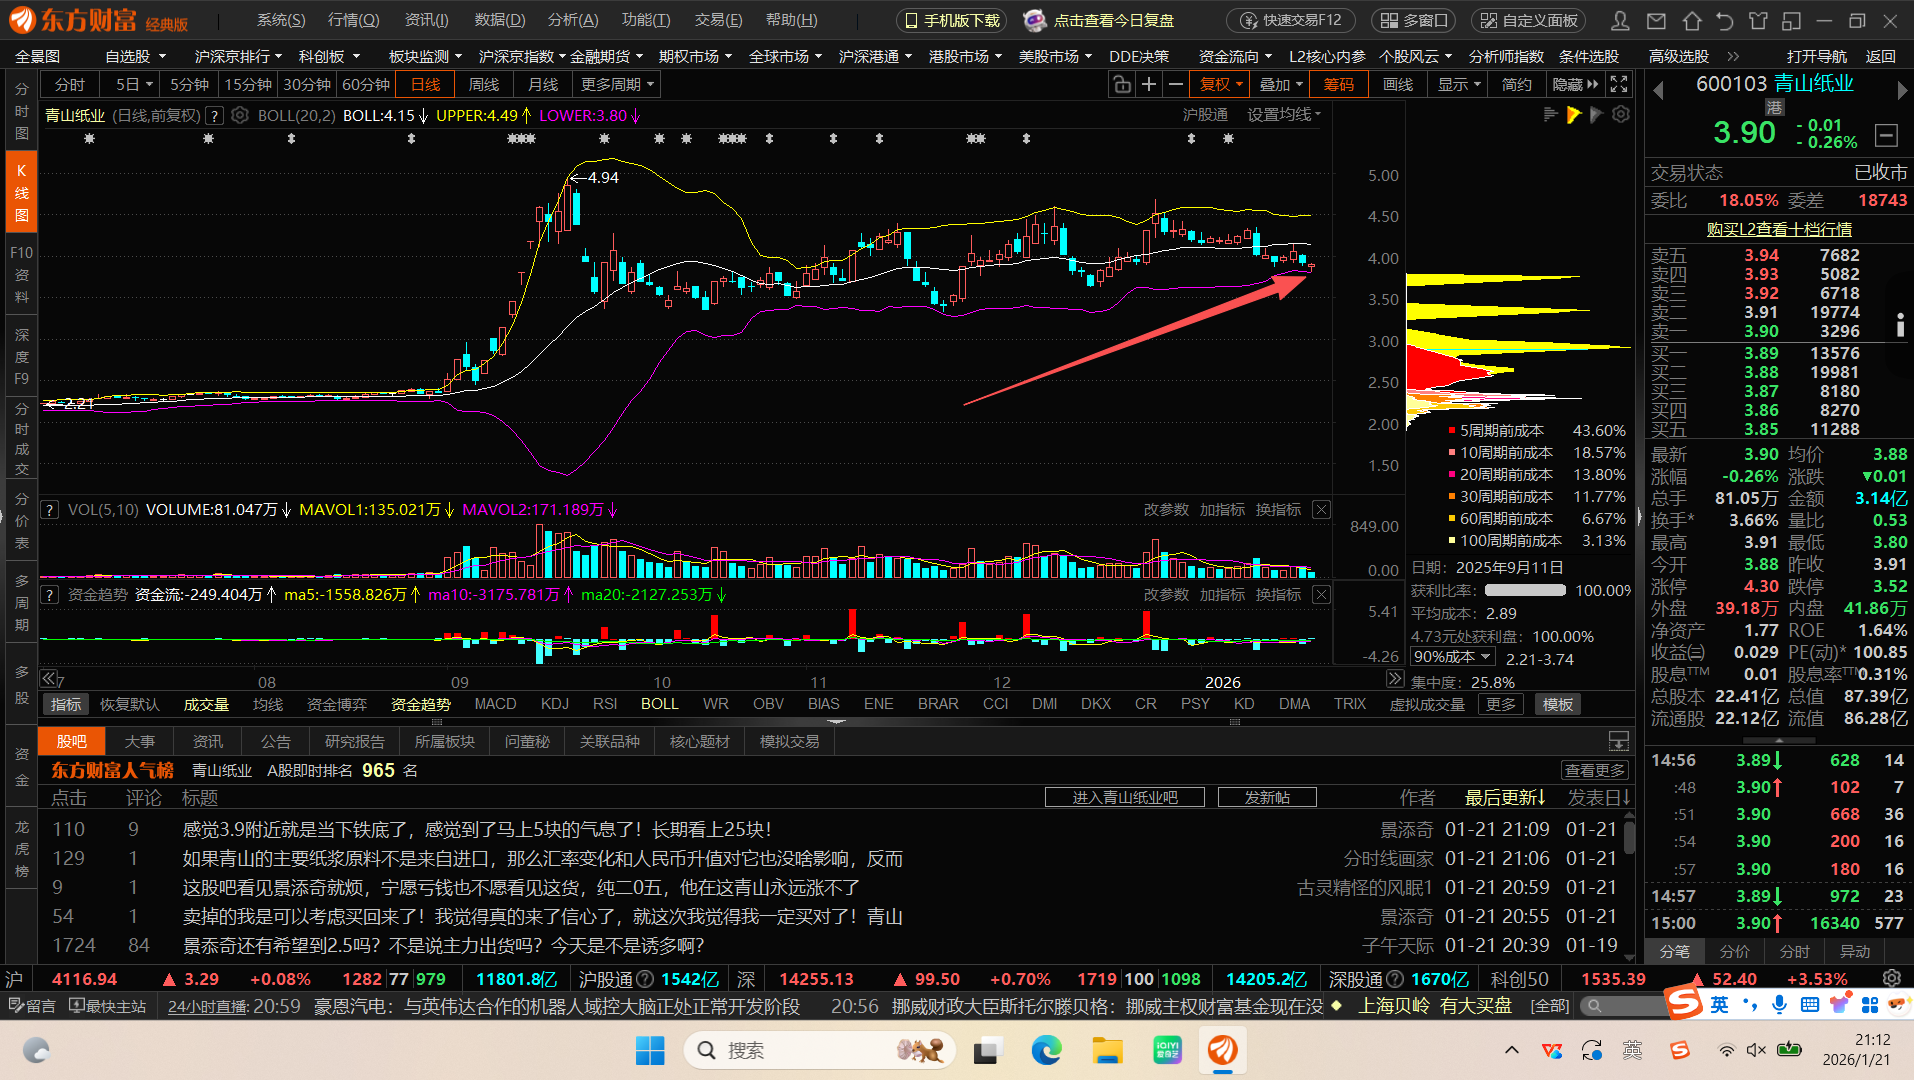Click the multi-window 多窗口 button
The height and width of the screenshot is (1080, 1914).
click(x=1414, y=20)
